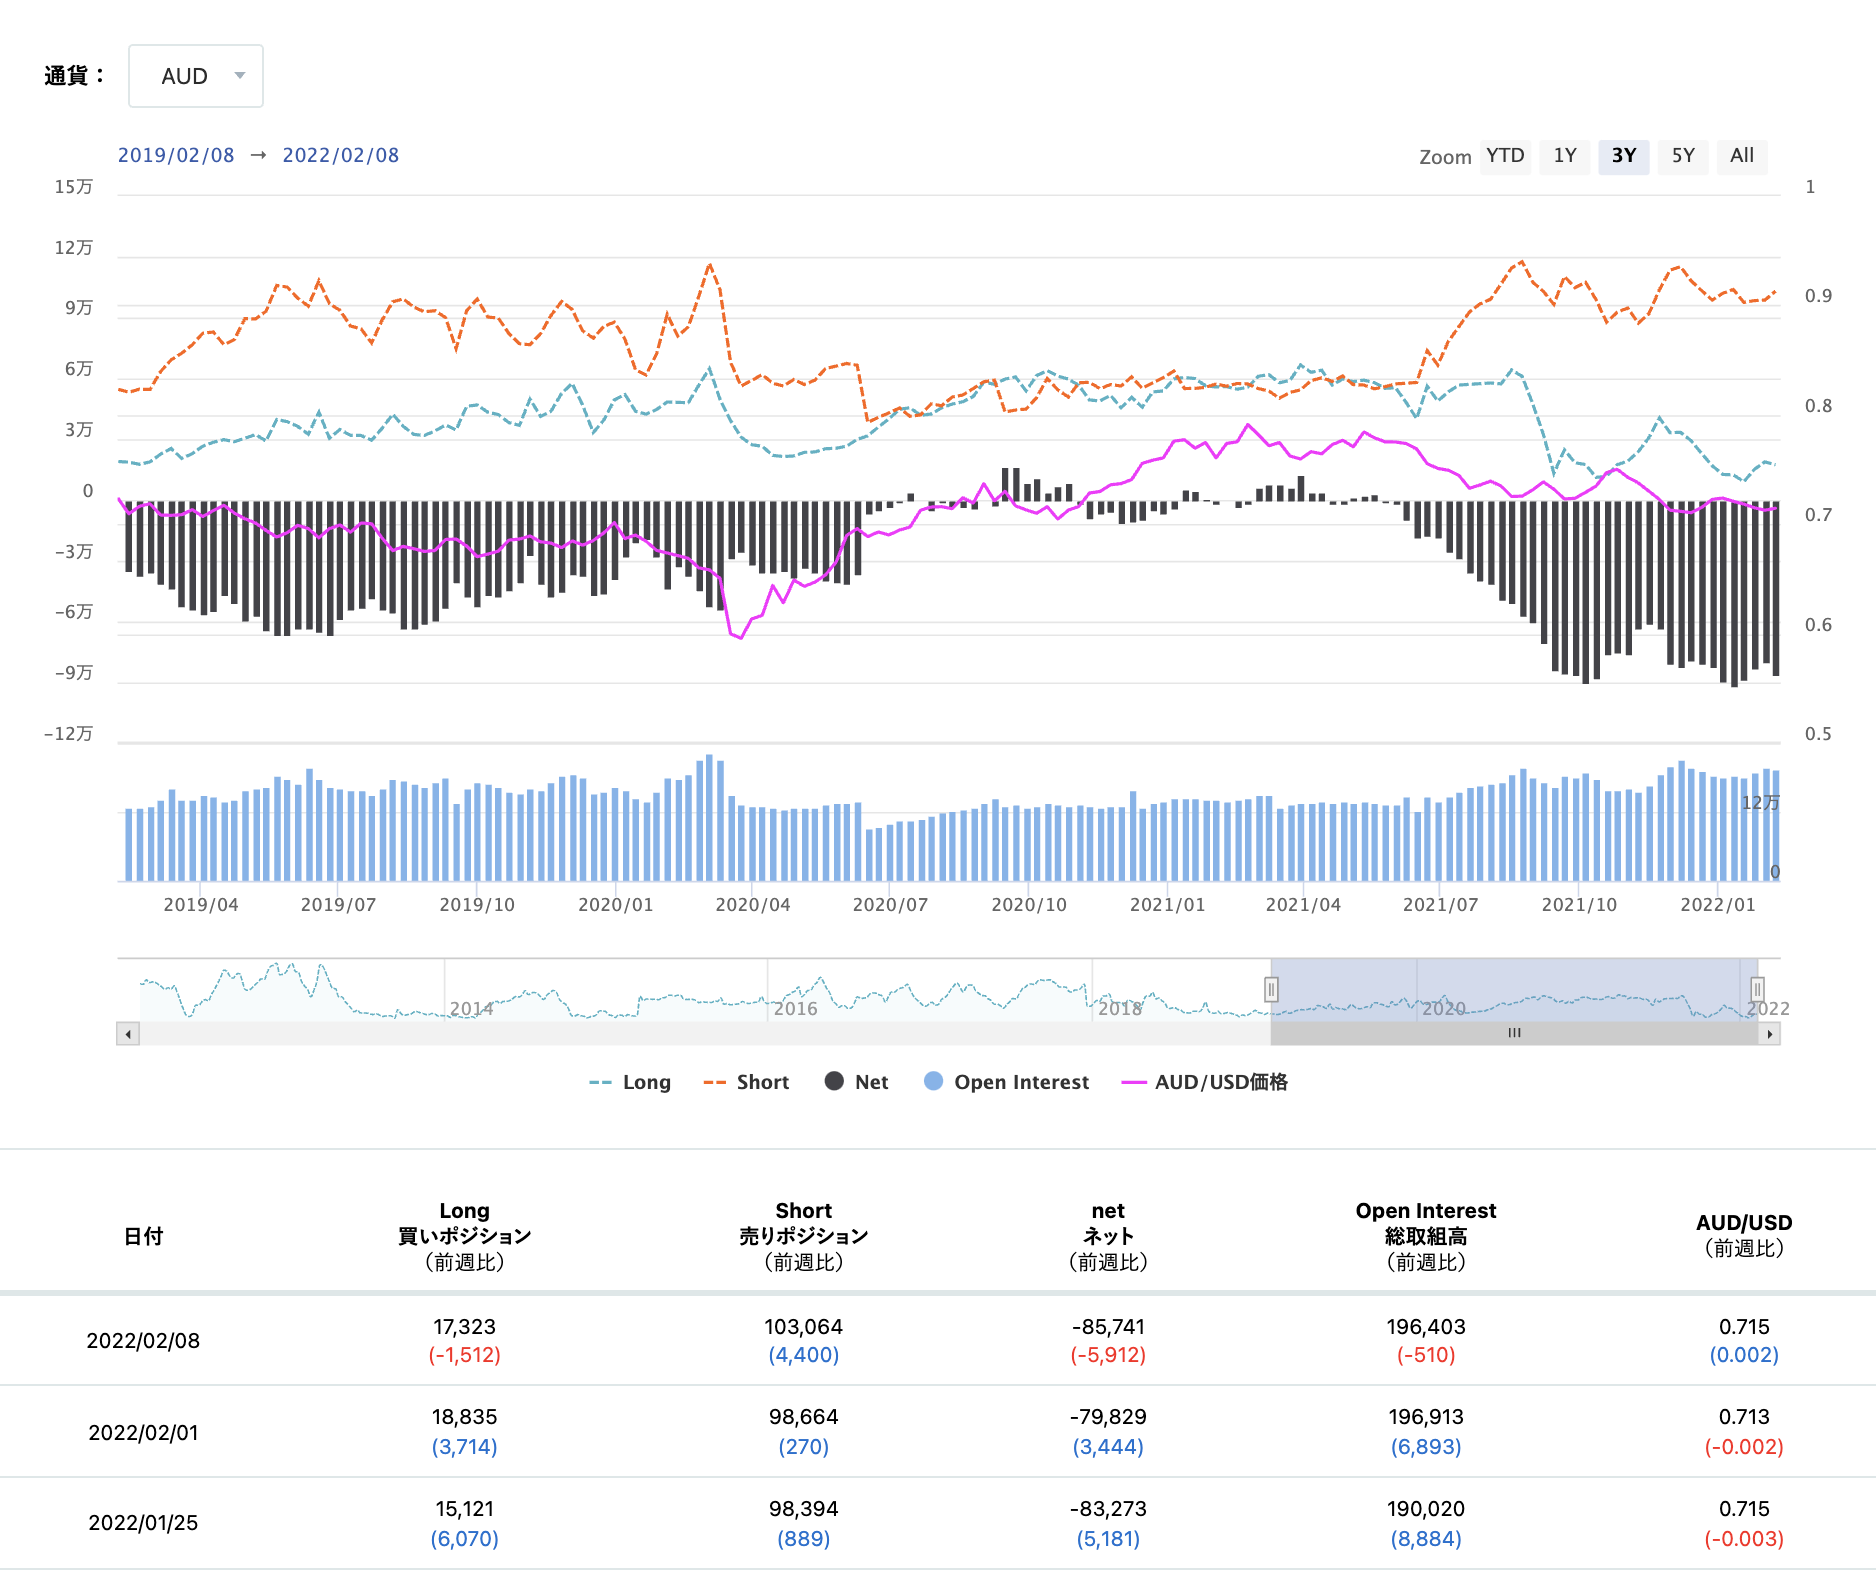Toggle the Net series in legend
1876x1578 pixels.
857,1082
